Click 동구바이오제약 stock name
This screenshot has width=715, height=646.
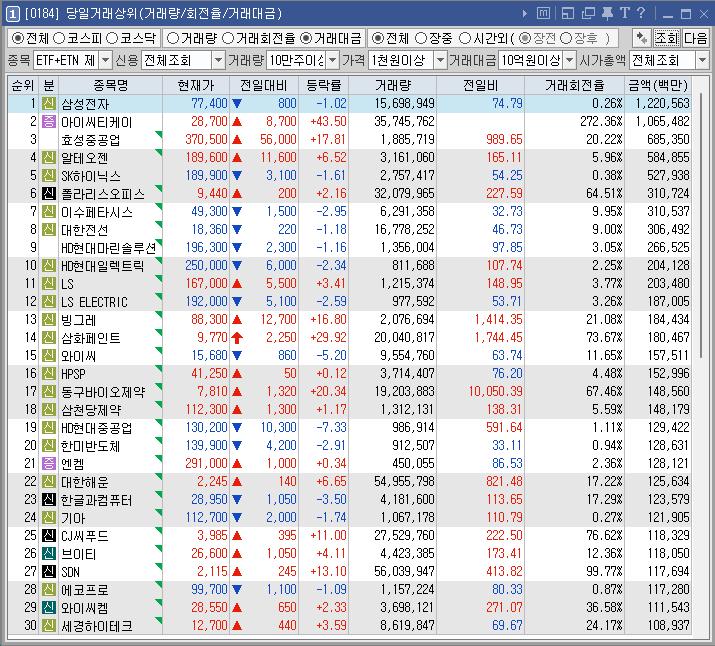tap(103, 392)
